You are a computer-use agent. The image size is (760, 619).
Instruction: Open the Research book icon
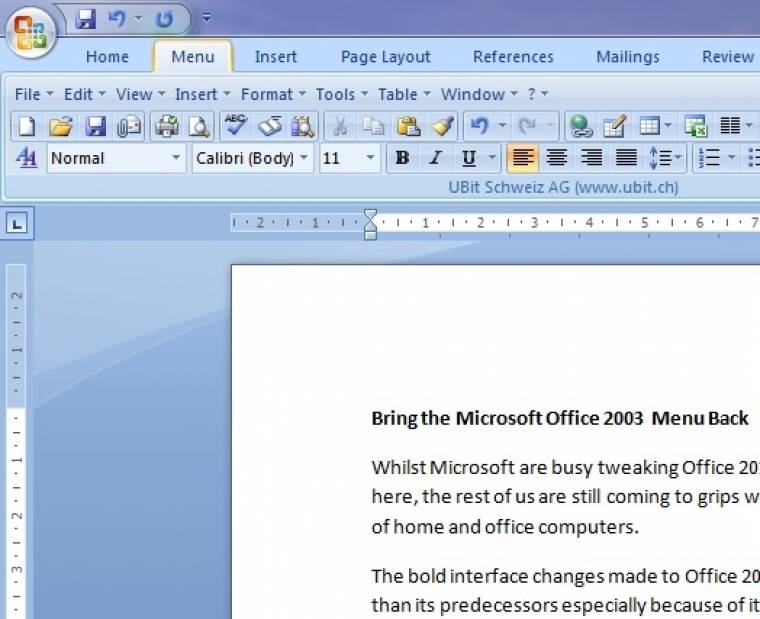pos(269,126)
